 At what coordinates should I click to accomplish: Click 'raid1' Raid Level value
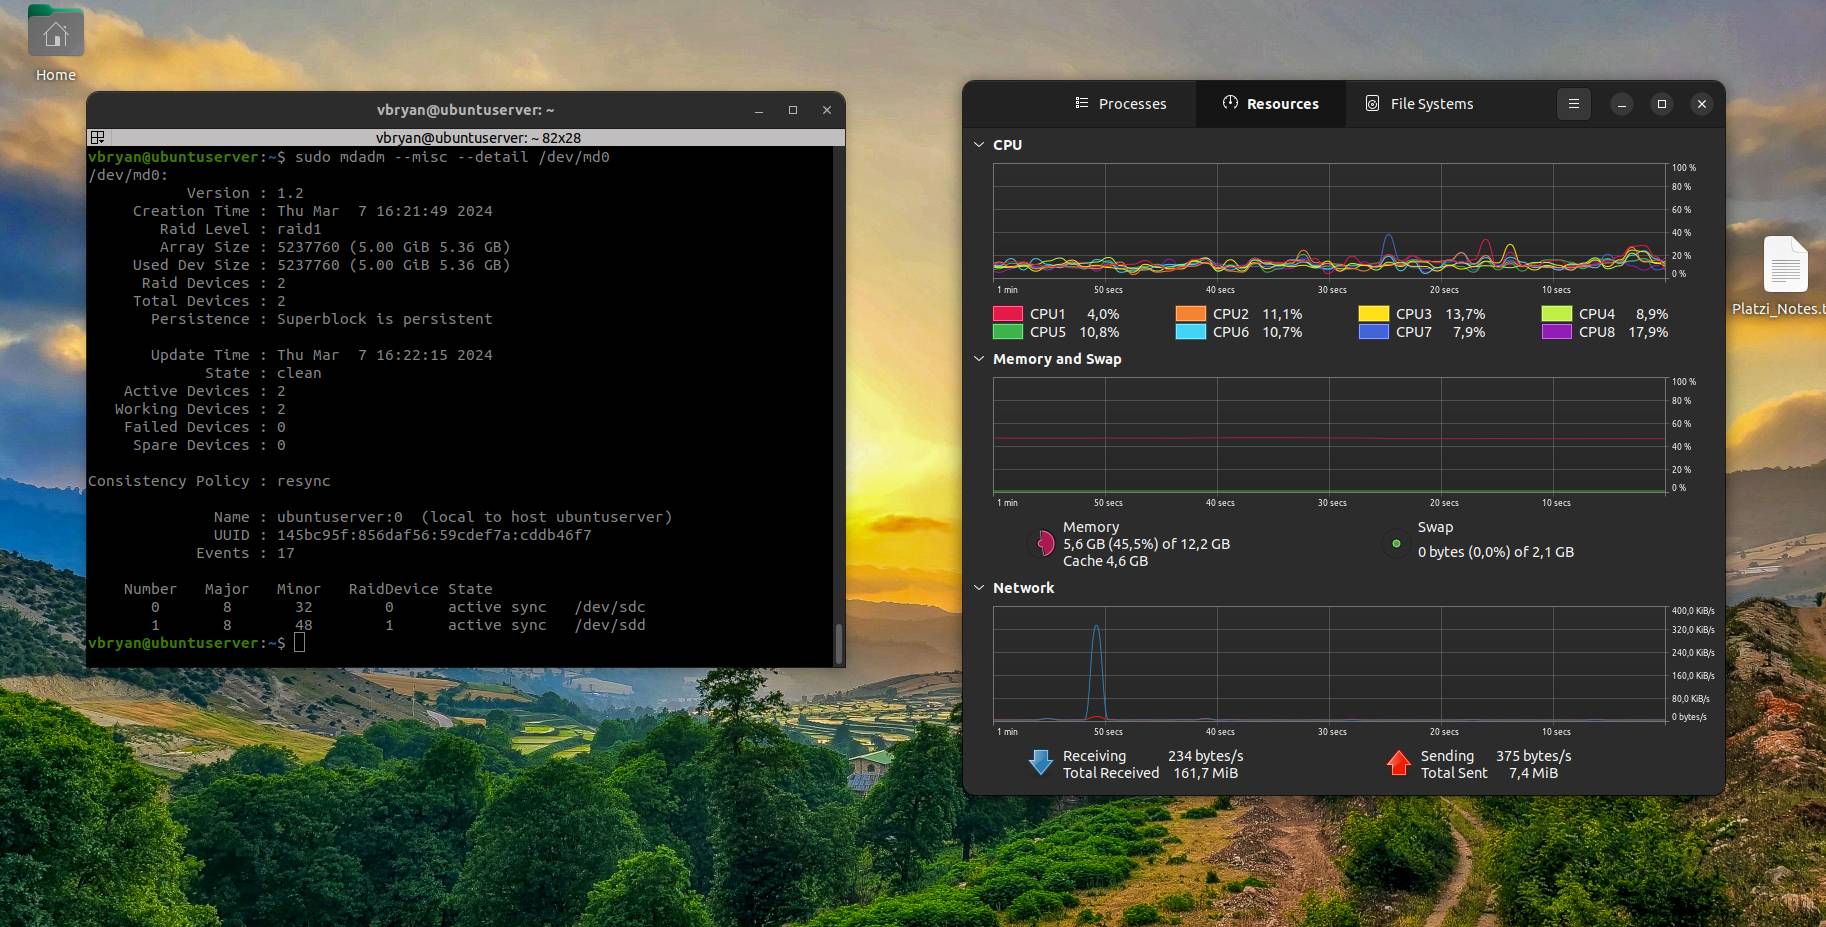[x=299, y=229]
